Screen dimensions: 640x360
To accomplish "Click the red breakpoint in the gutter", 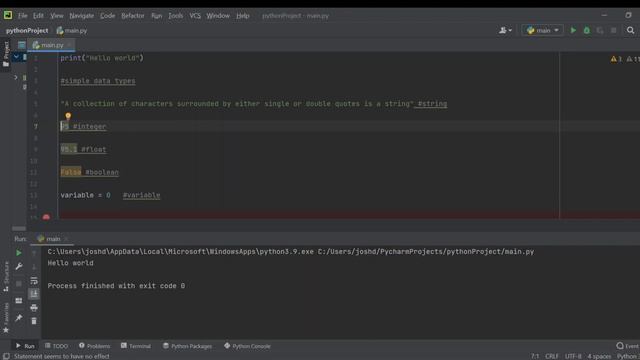I will 46,217.
